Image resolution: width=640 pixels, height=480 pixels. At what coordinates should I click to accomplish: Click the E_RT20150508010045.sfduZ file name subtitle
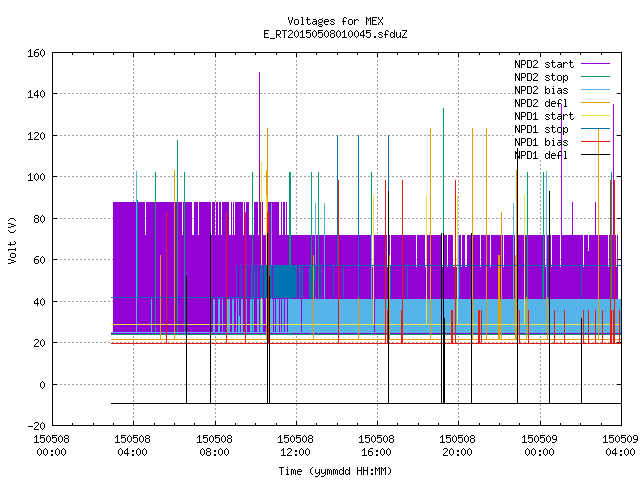point(335,34)
